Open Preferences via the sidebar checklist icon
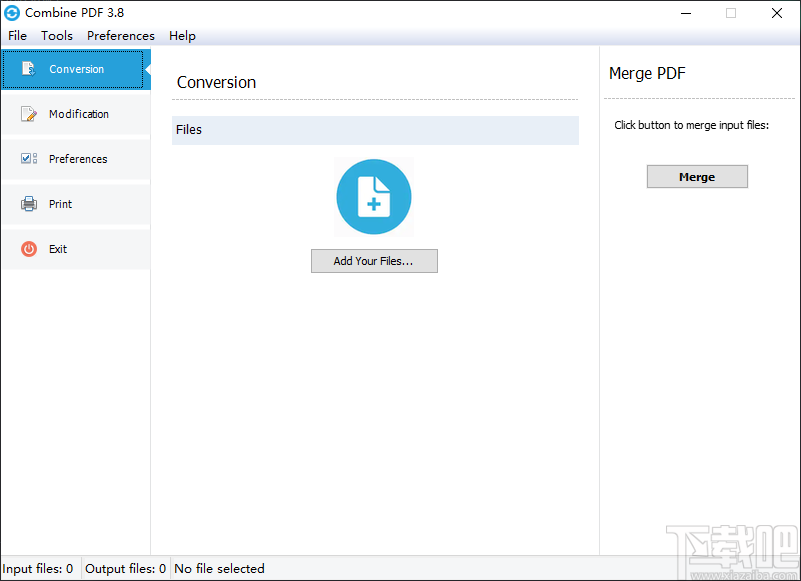This screenshot has height=581, width=801. coord(27,159)
